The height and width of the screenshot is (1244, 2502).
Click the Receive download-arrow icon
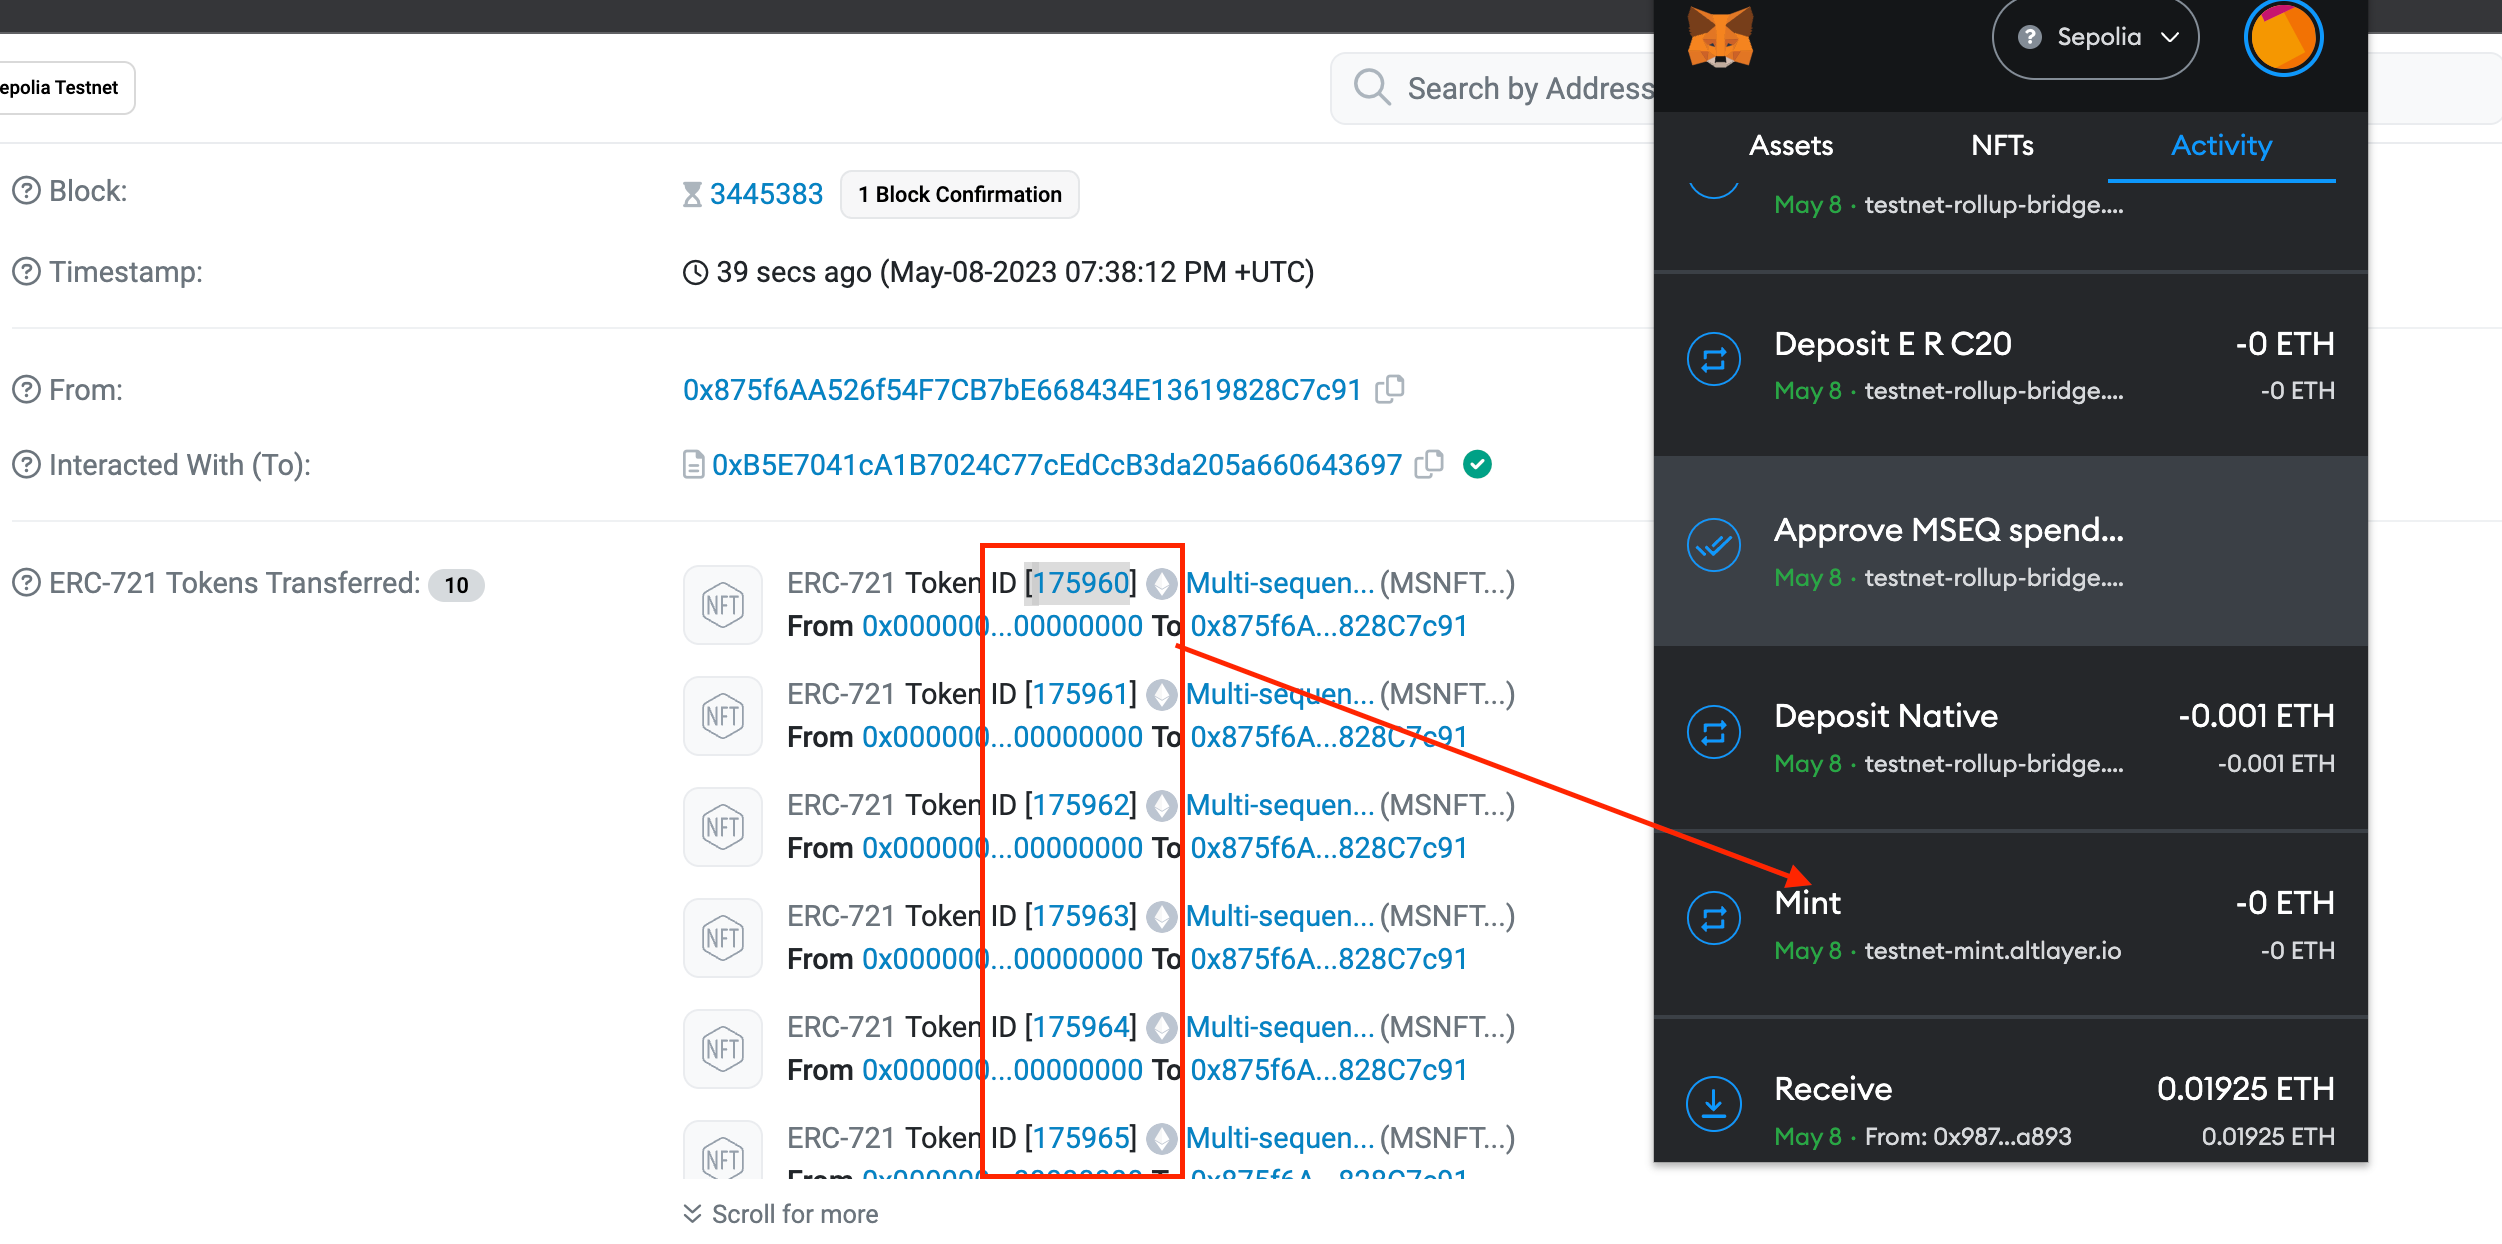point(1714,1104)
